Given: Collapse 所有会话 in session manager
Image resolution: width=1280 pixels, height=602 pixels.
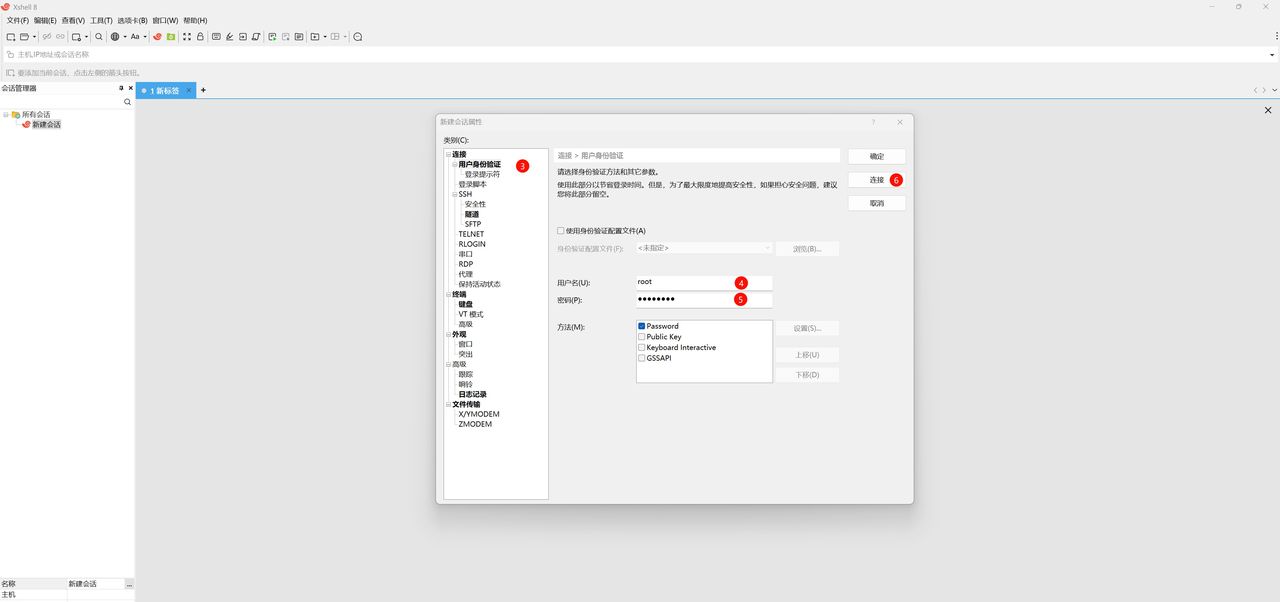Looking at the screenshot, I should pyautogui.click(x=5, y=114).
